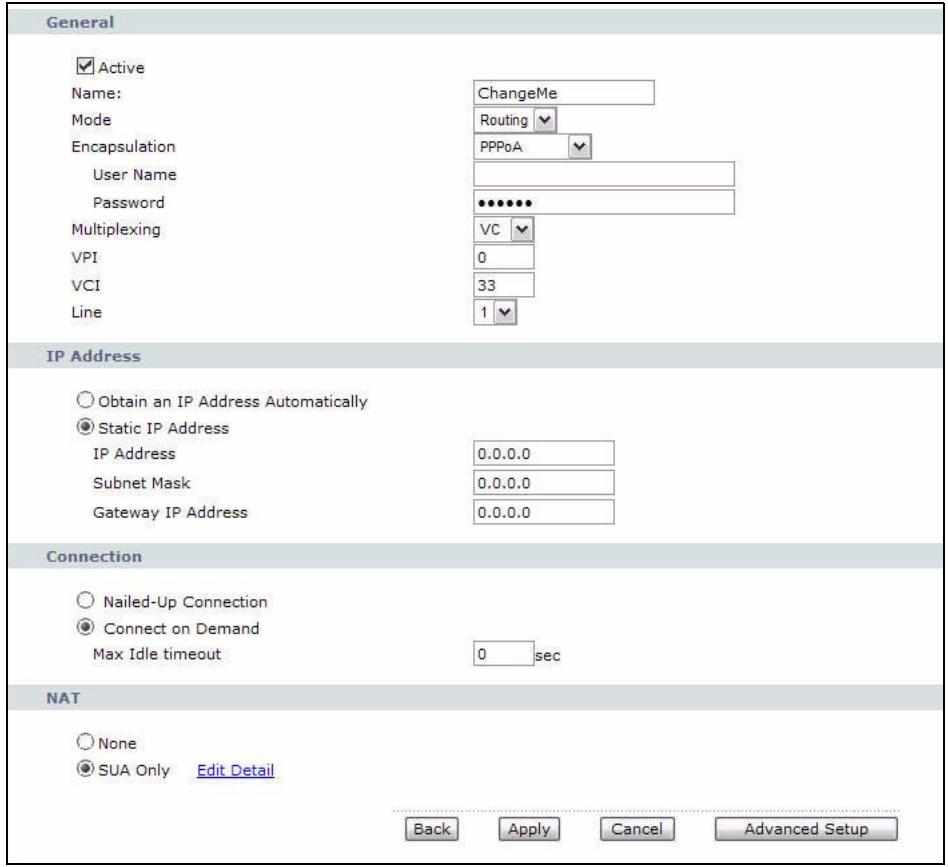Image resolution: width=948 pixels, height=867 pixels.
Task: Uncheck the Active checkbox
Action: click(x=85, y=66)
